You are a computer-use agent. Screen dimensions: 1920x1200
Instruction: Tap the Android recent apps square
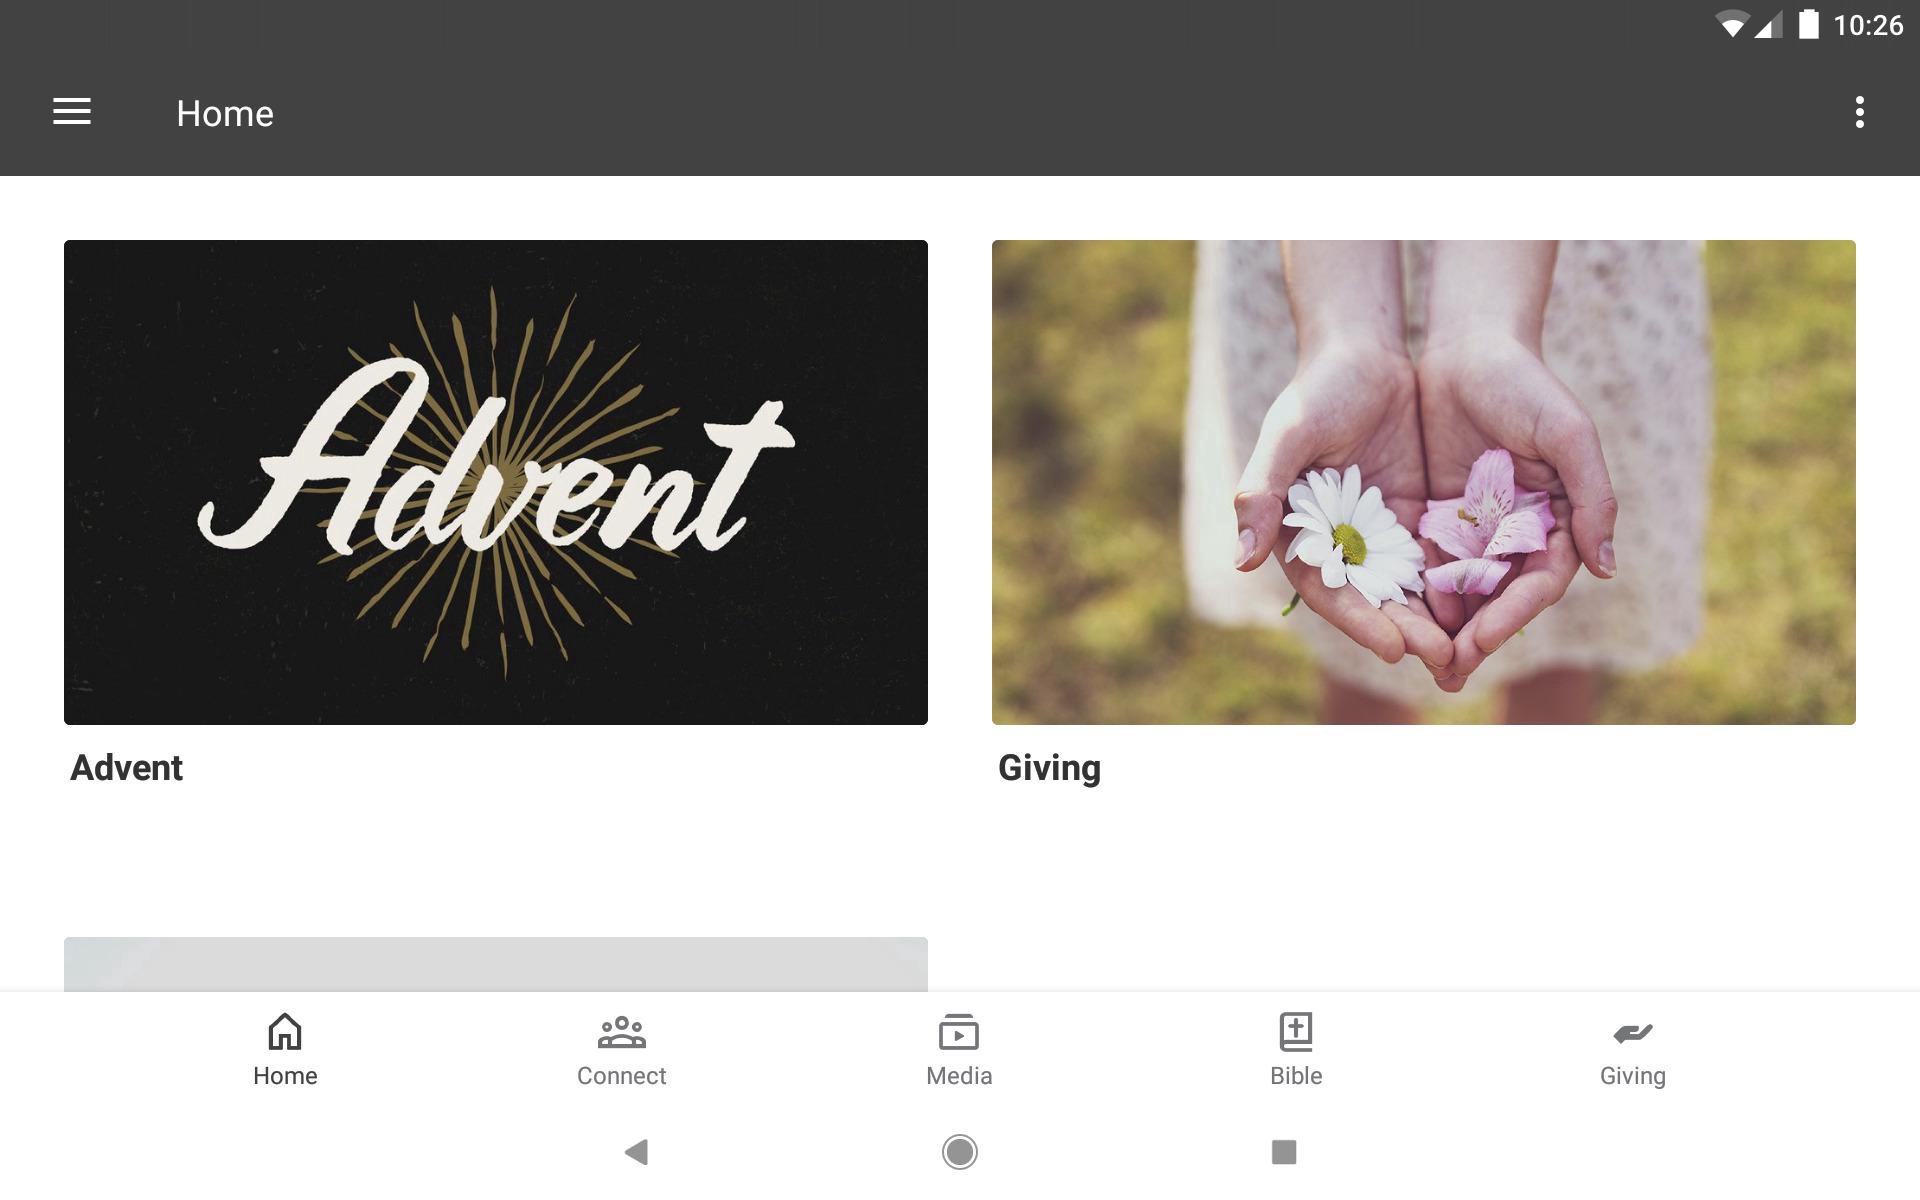(1284, 1152)
